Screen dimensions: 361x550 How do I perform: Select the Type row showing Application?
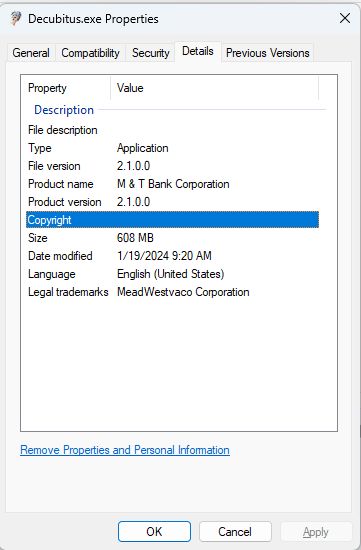(172, 148)
